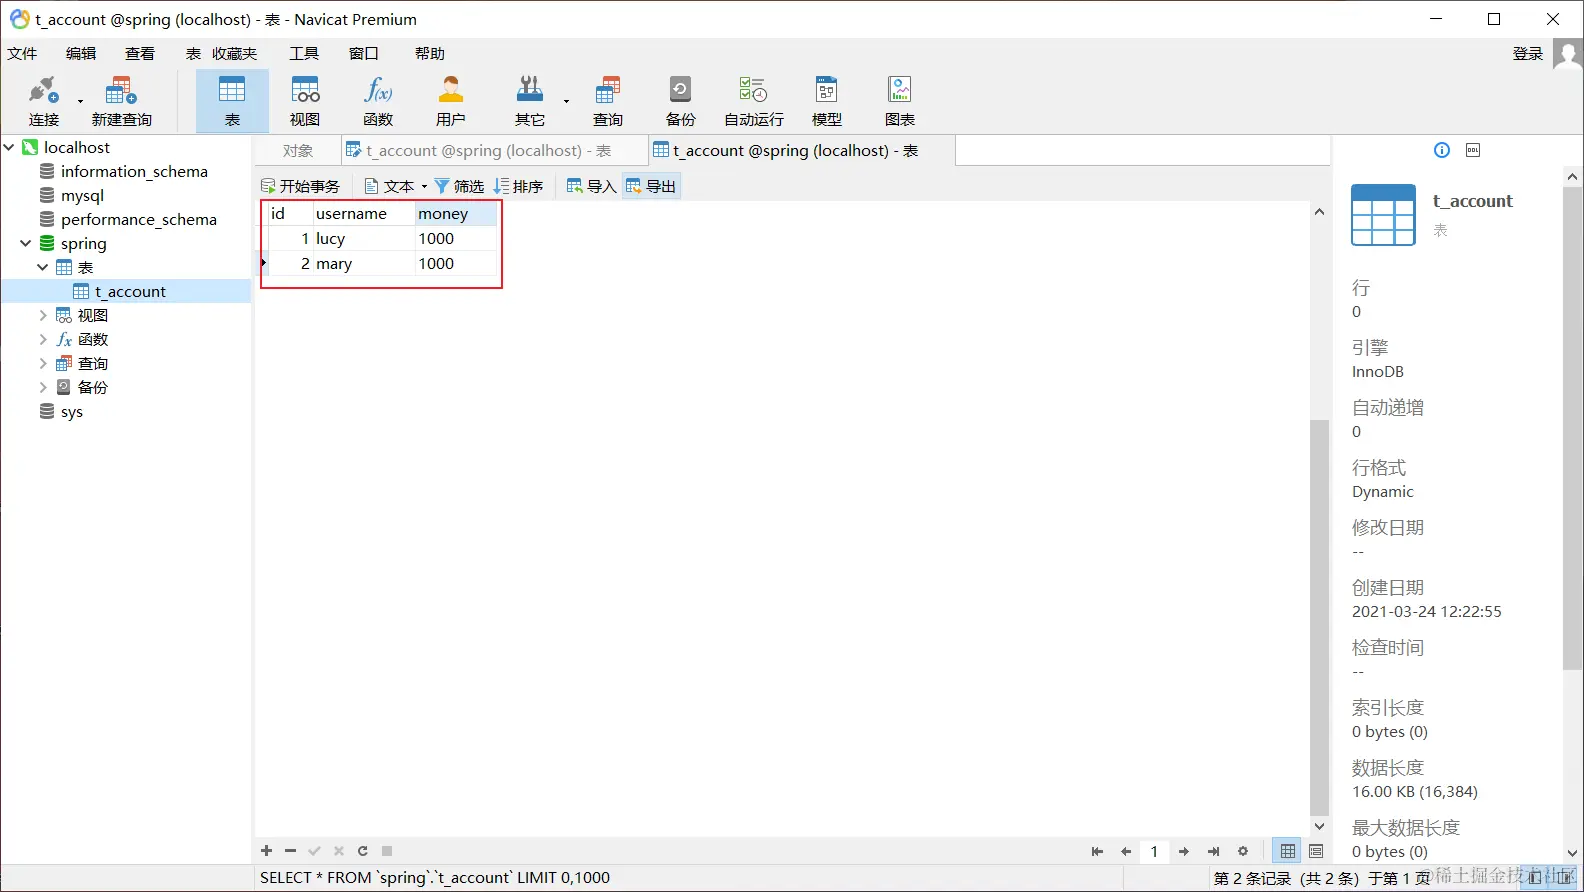Screen dimensions: 1584x892
Task: Open the 文本 dropdown button
Action: click(396, 186)
